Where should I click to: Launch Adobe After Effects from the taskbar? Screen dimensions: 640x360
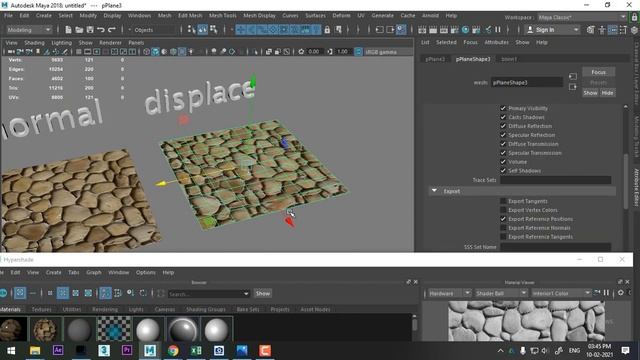(x=58, y=350)
